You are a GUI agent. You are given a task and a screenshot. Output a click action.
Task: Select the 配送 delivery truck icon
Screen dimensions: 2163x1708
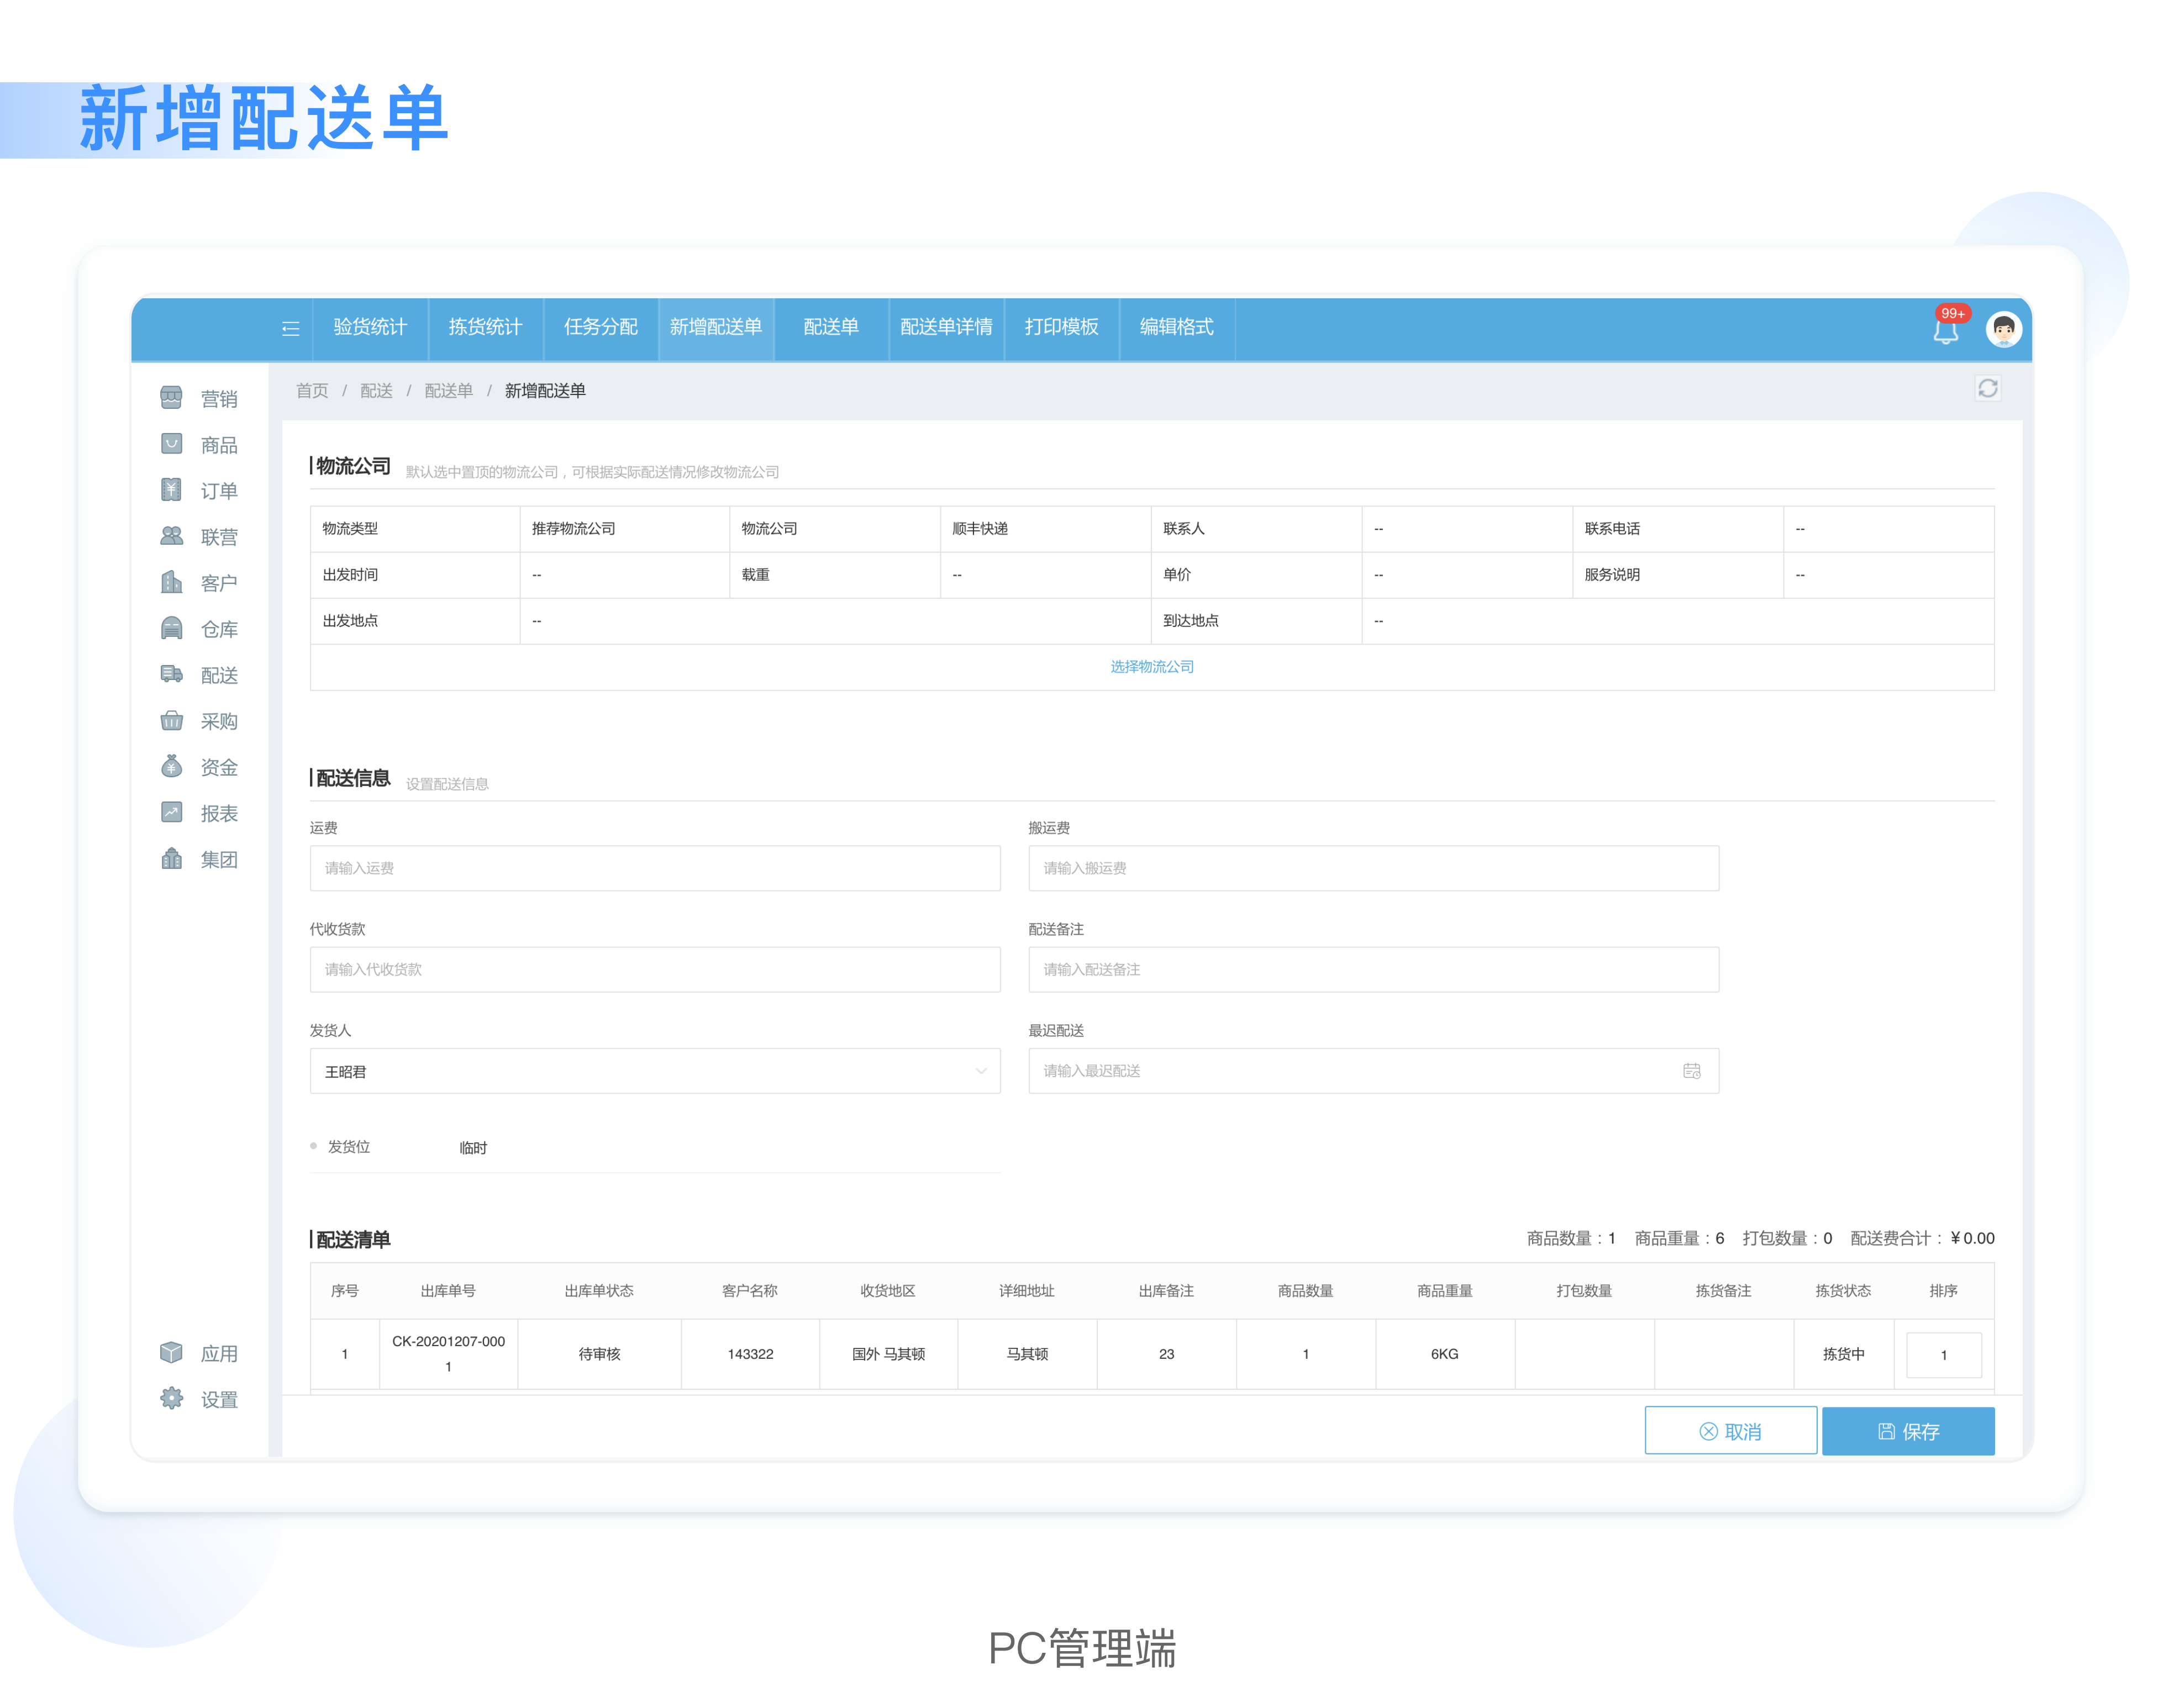(x=172, y=674)
